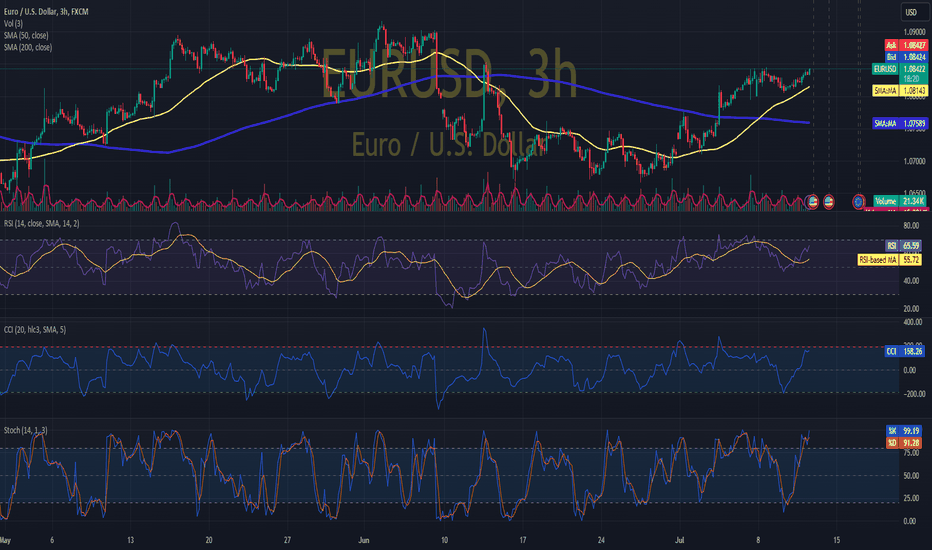Select the SMA (200, close) indicator legend
932x550 pixels.
28,47
